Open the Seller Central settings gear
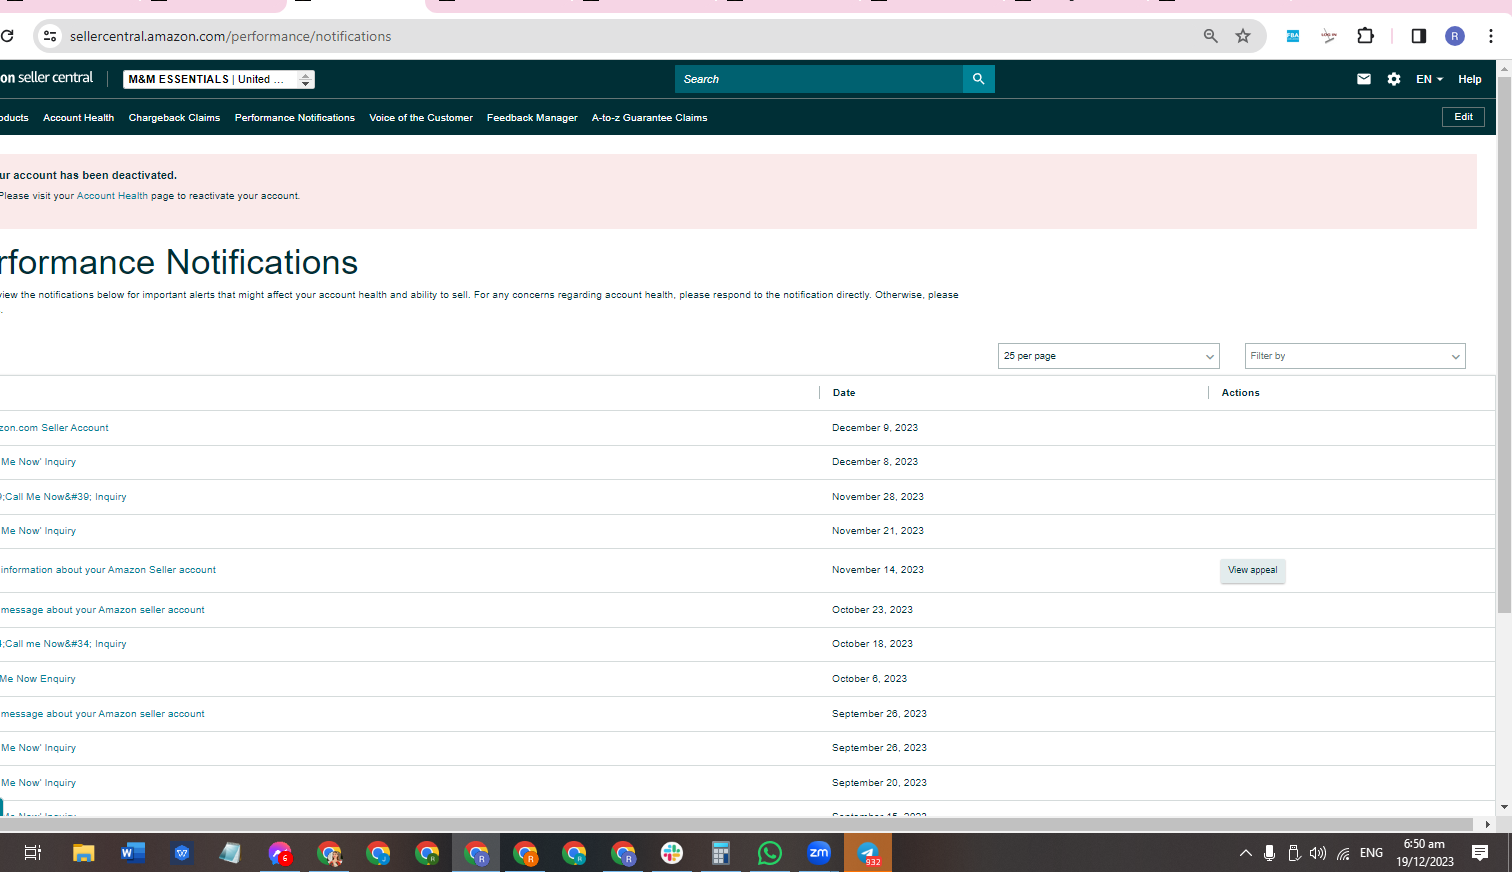The width and height of the screenshot is (1512, 872). 1394,79
